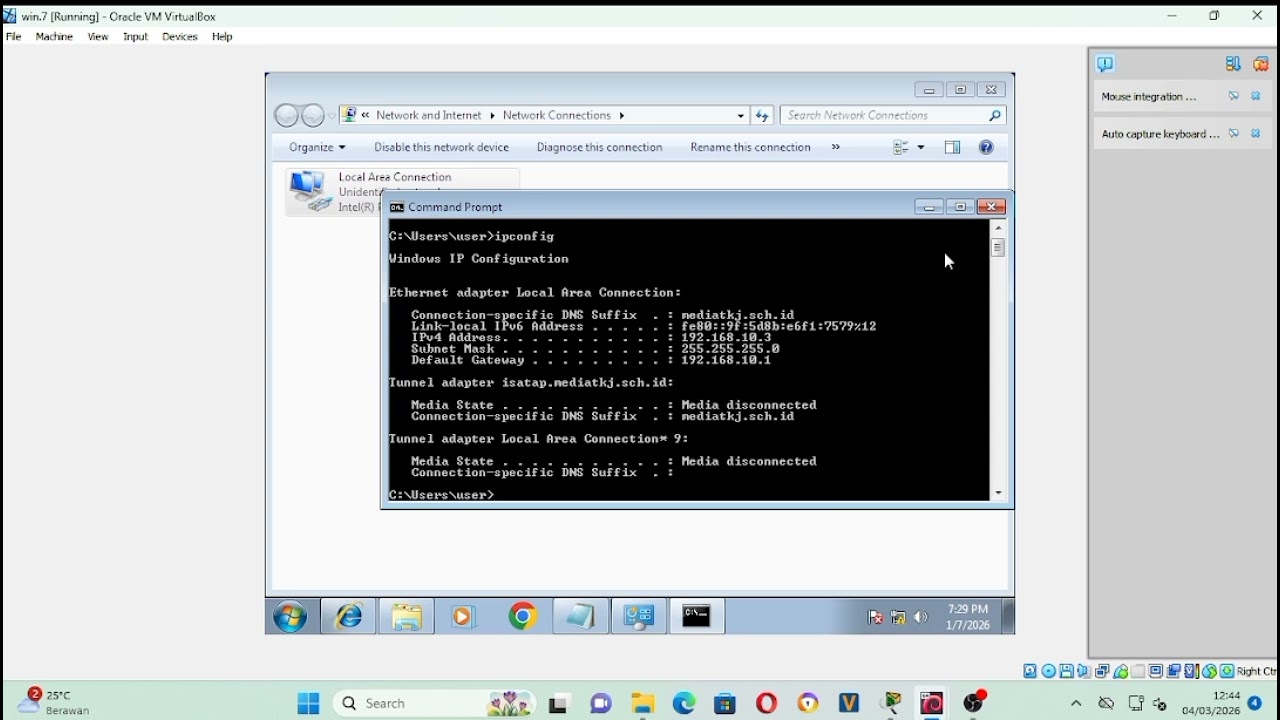Screen dimensions: 1280x720
Task: Show more toolbar commands chevron
Action: 837,148
